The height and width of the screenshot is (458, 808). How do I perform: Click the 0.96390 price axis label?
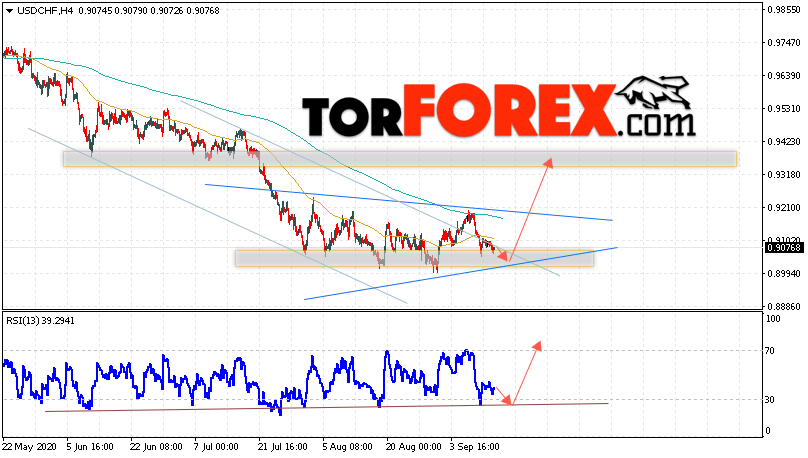click(x=783, y=75)
